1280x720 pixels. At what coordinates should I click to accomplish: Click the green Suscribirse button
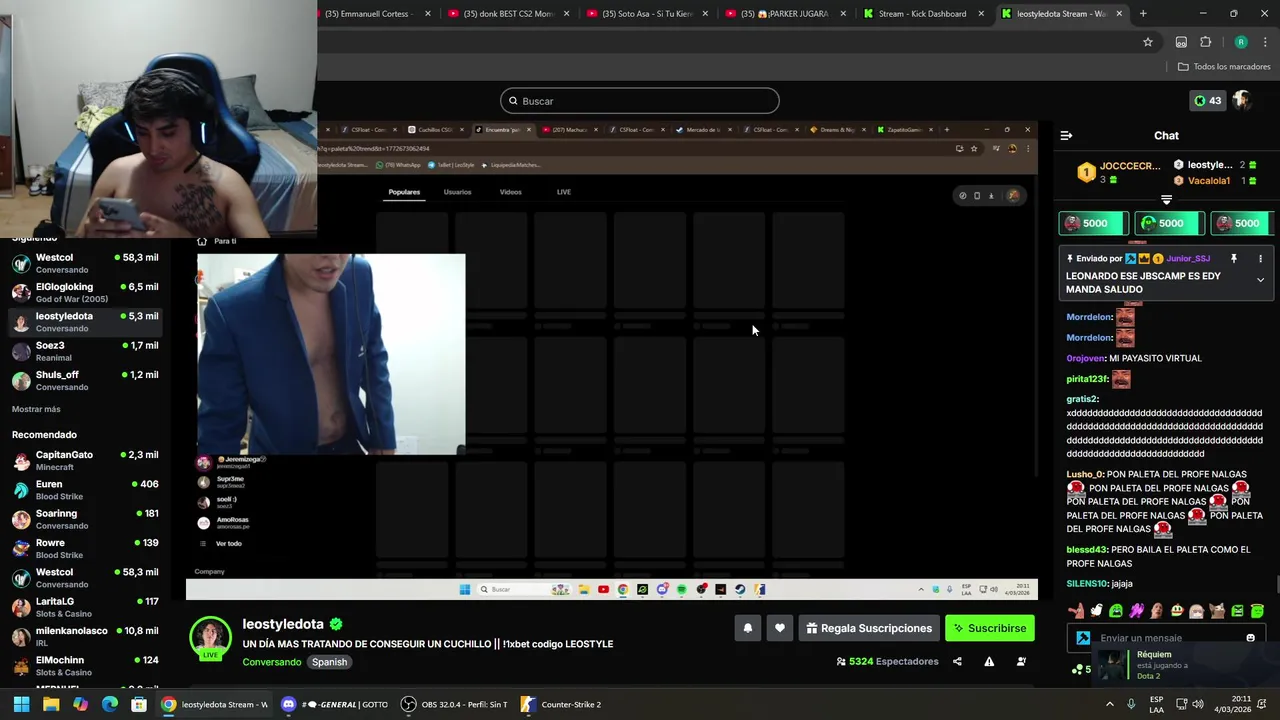point(989,628)
